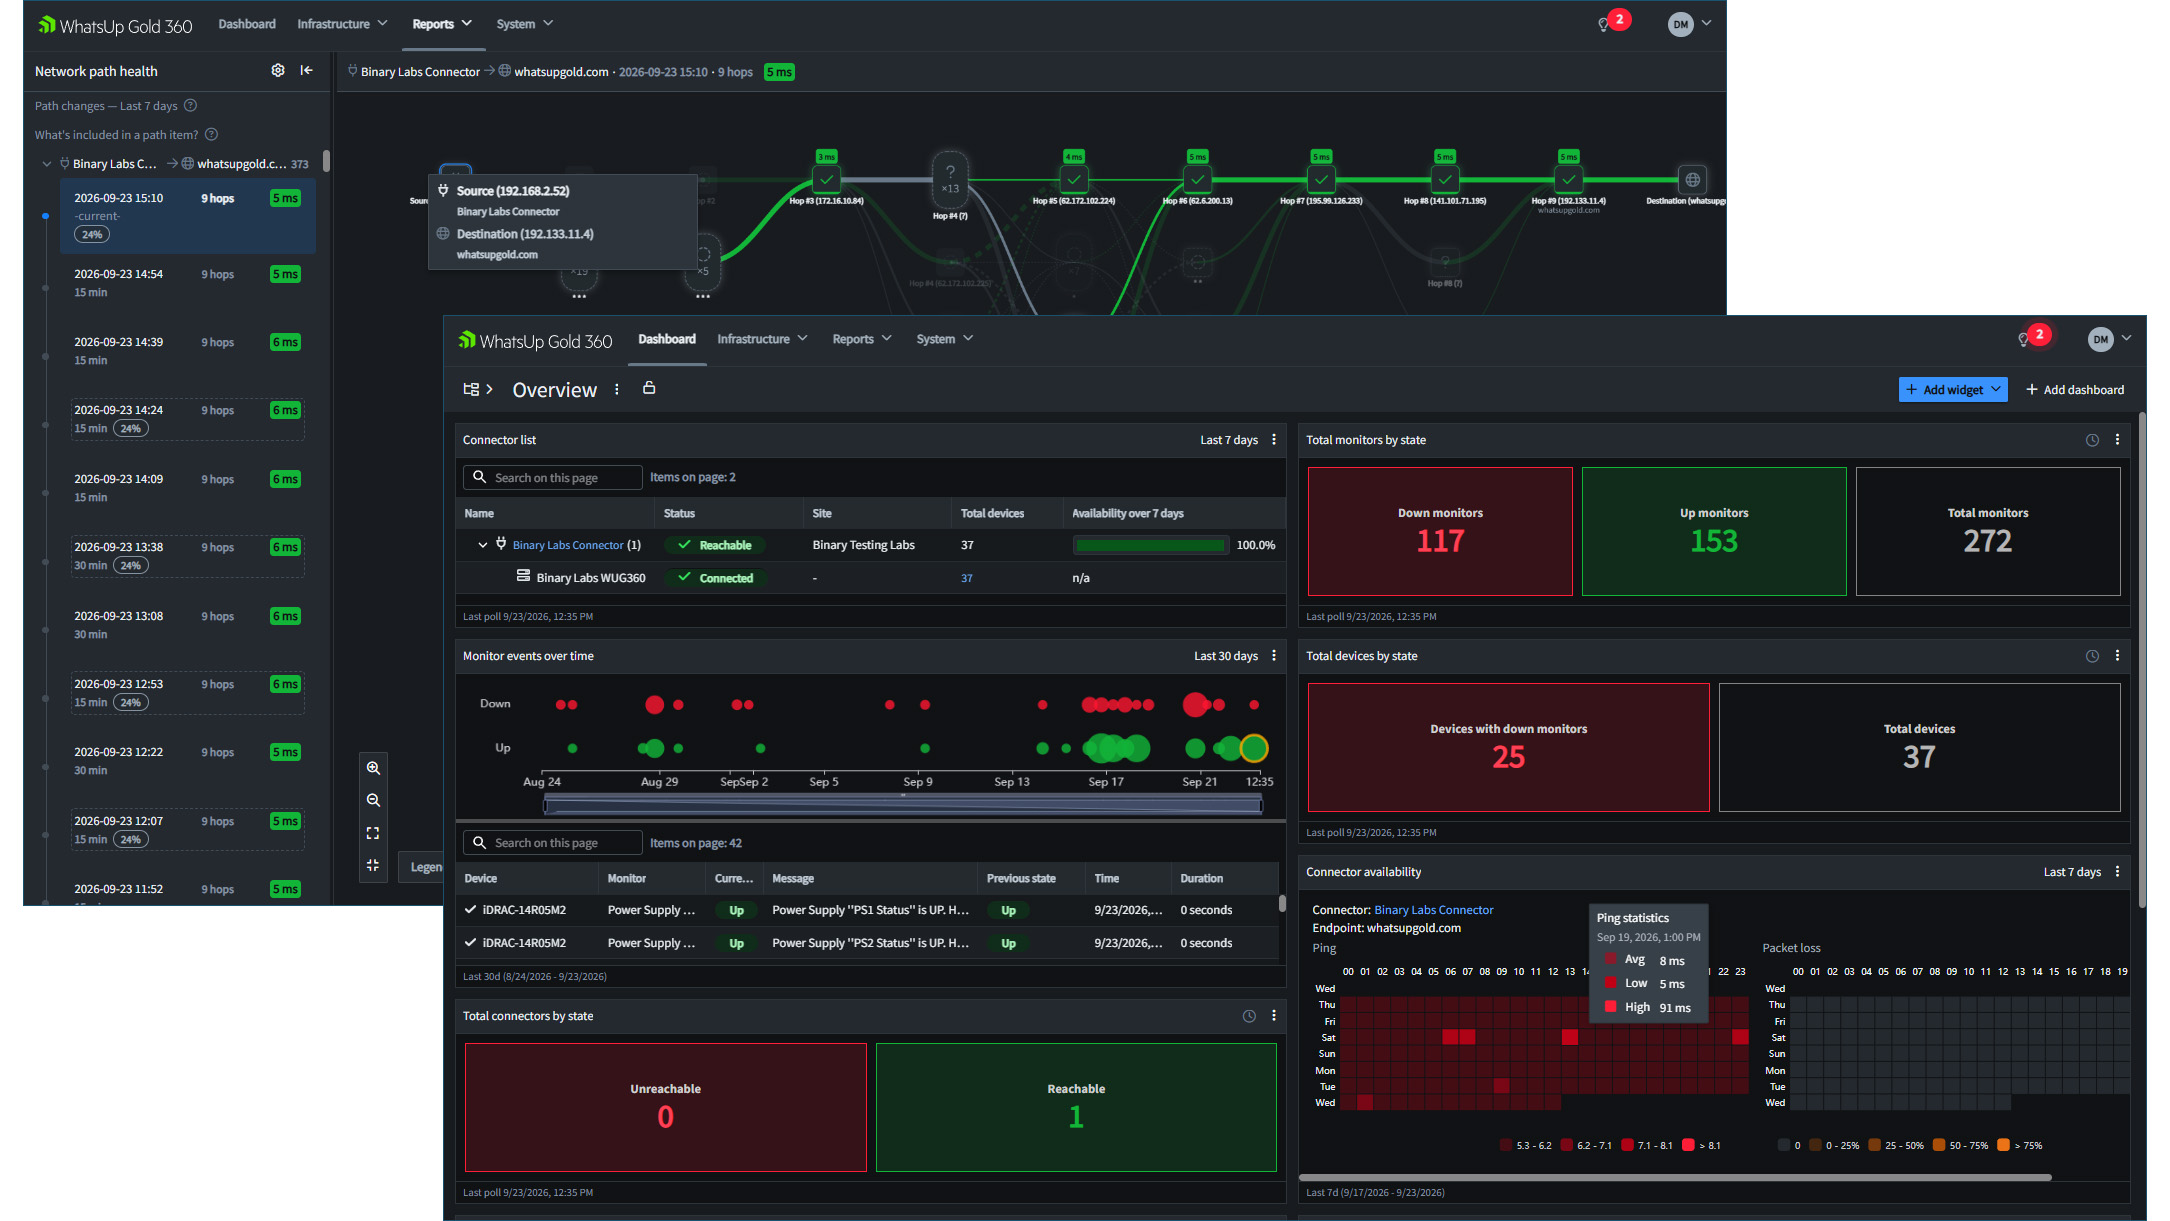
Task: Click clock icon on Total connectors by state
Action: (1249, 1016)
